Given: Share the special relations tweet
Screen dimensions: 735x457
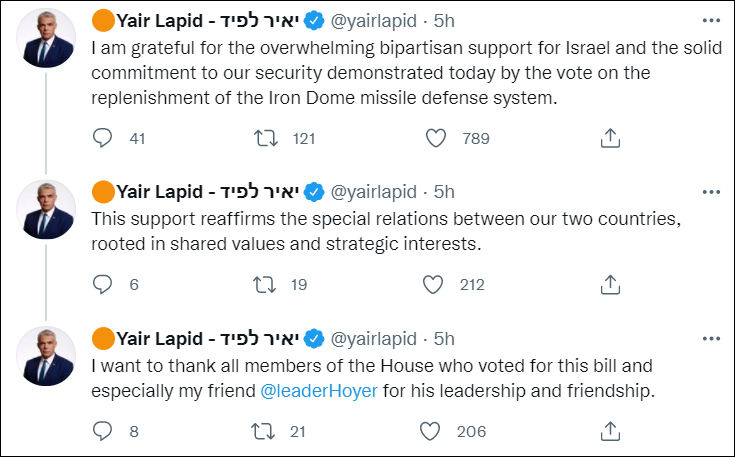Looking at the screenshot, I should pos(610,285).
